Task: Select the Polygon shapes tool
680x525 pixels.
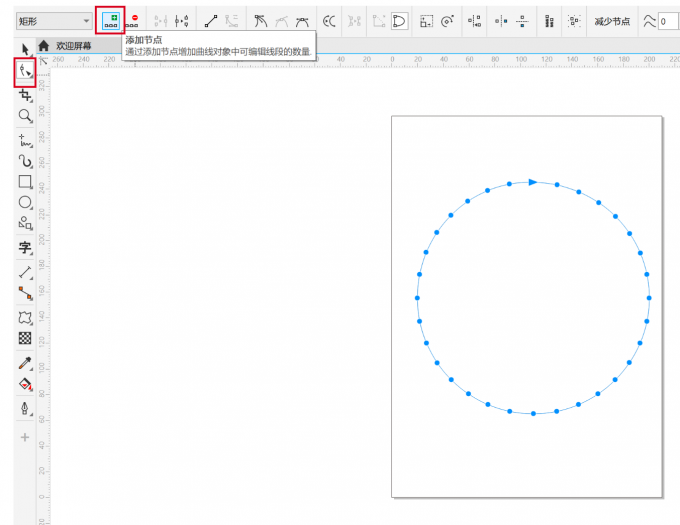Action: (25, 223)
